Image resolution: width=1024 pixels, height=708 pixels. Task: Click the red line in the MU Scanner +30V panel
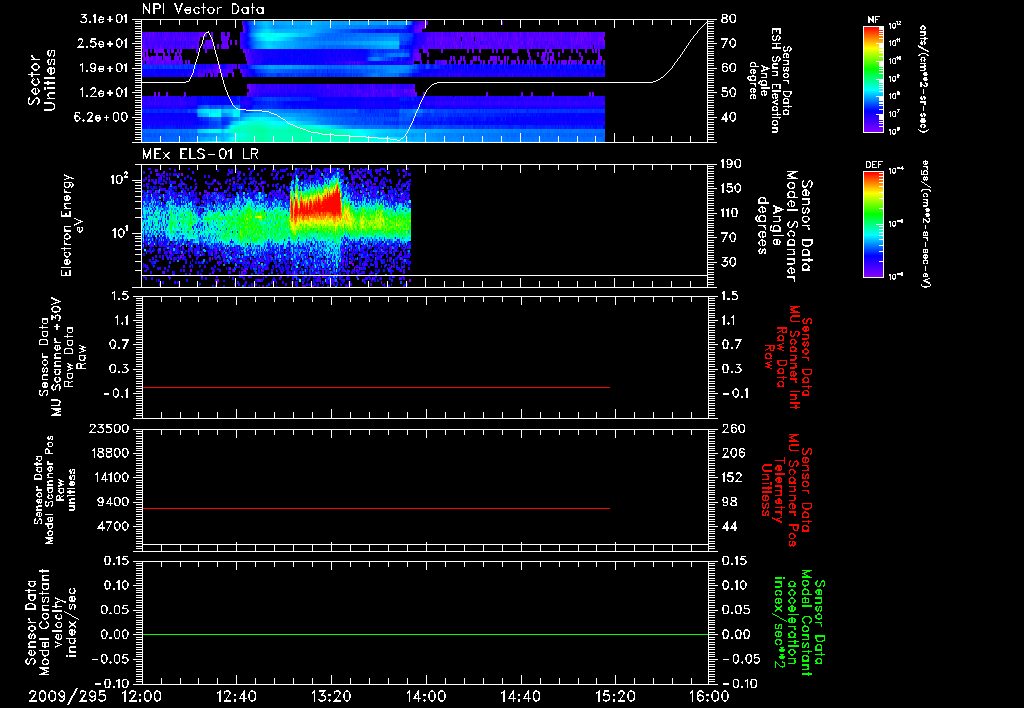tap(376, 387)
